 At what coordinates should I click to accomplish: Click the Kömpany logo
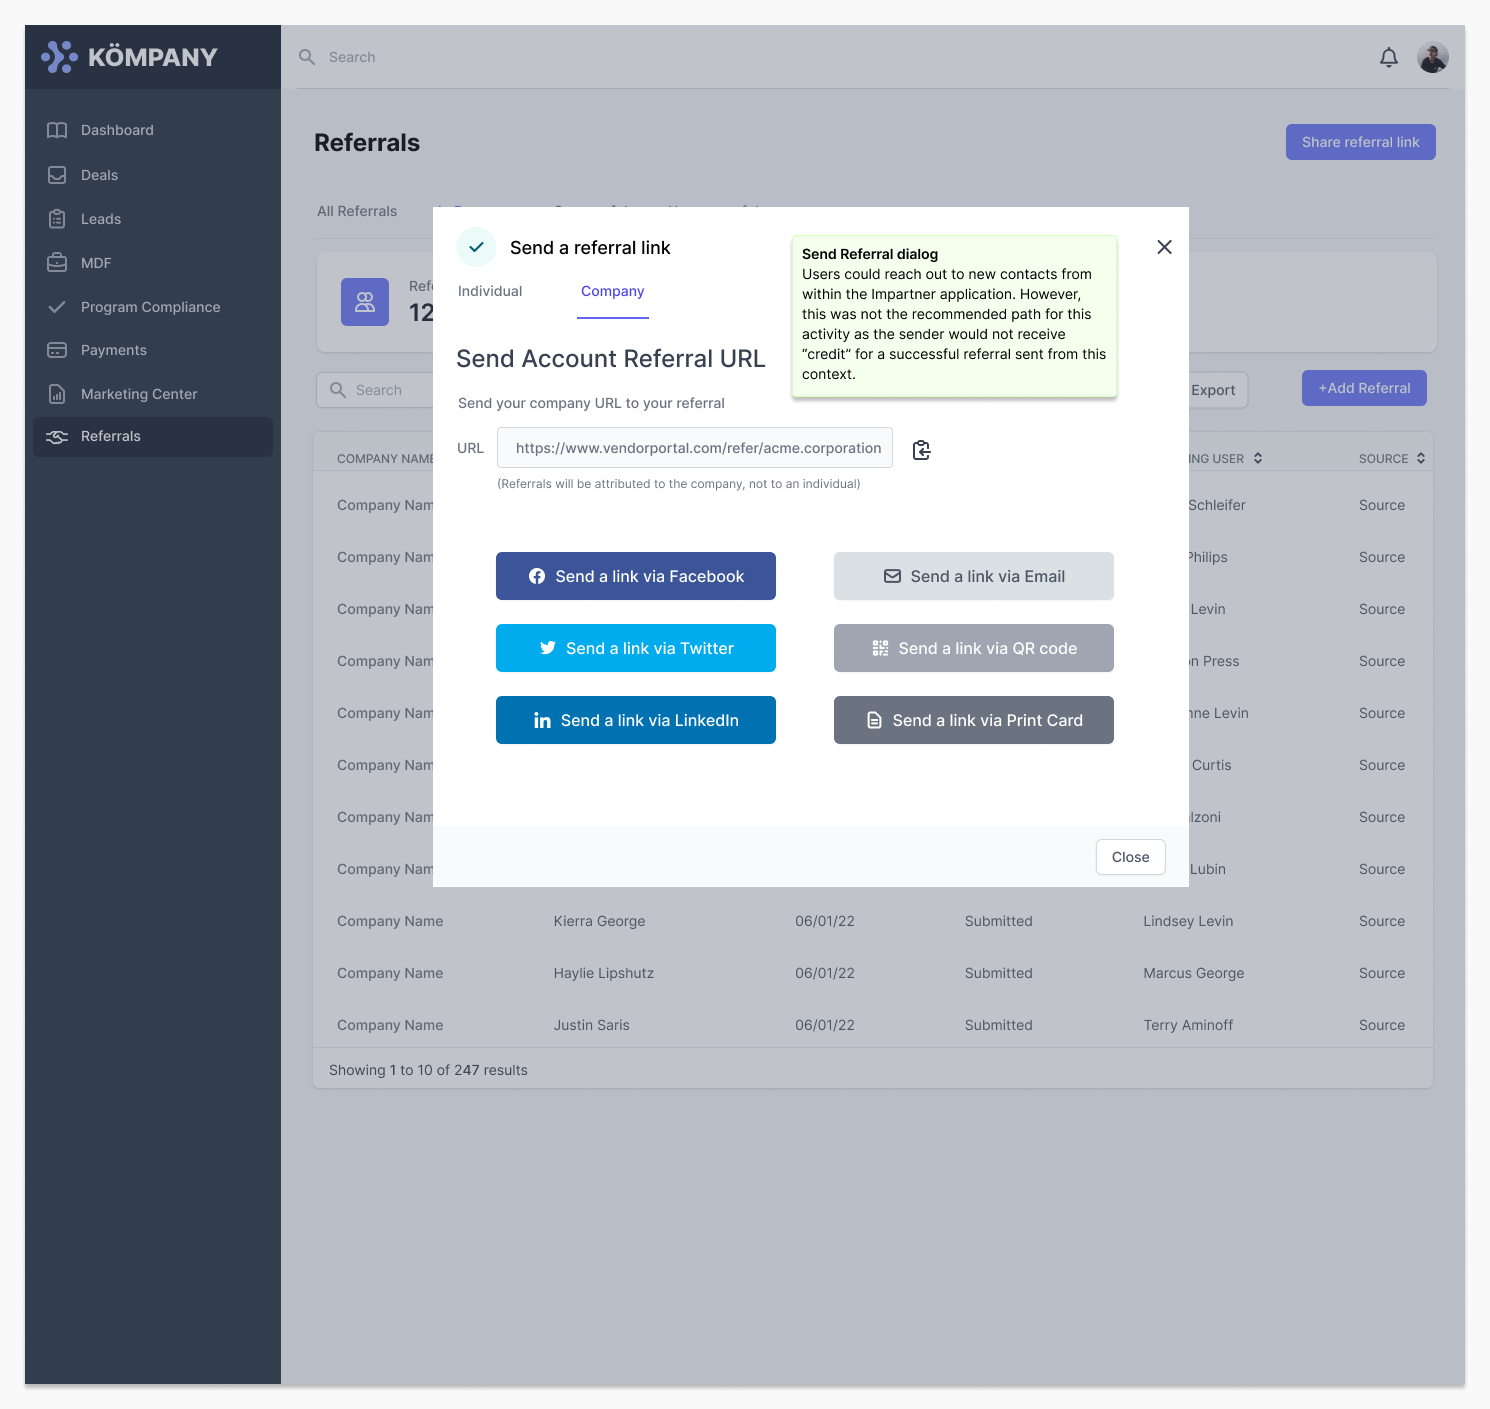(x=130, y=57)
